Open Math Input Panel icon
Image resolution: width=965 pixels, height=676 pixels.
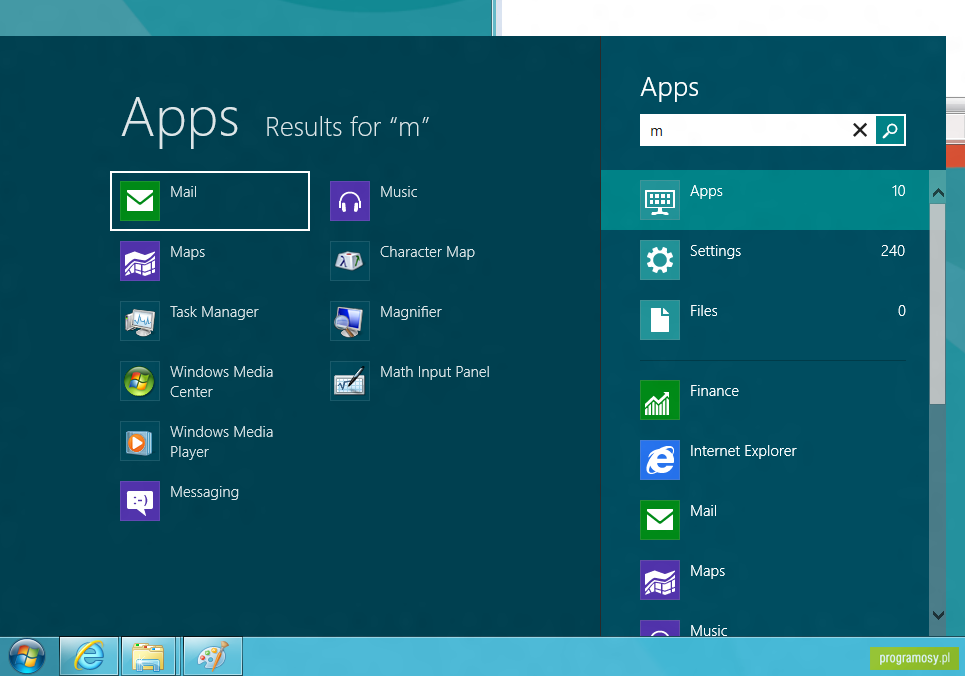pyautogui.click(x=350, y=381)
